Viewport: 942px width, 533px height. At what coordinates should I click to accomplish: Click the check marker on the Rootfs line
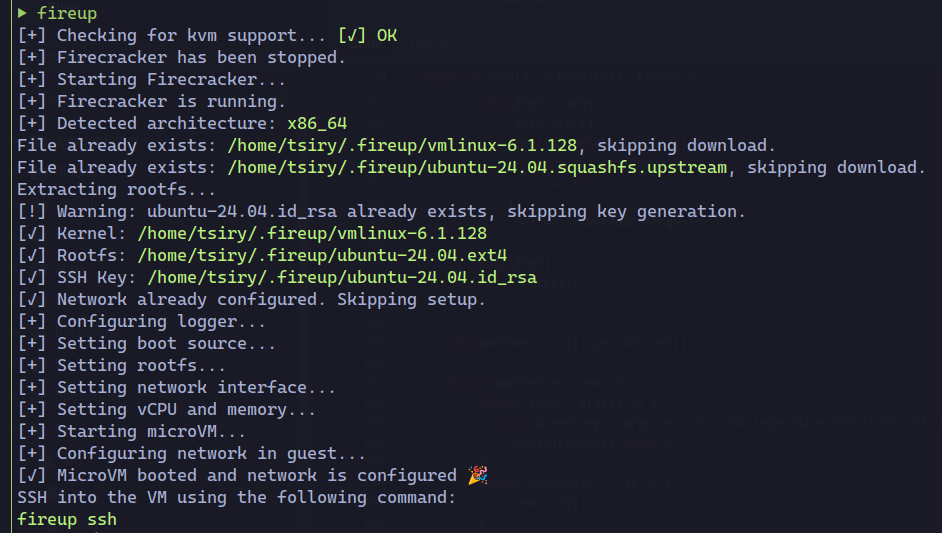[31, 256]
